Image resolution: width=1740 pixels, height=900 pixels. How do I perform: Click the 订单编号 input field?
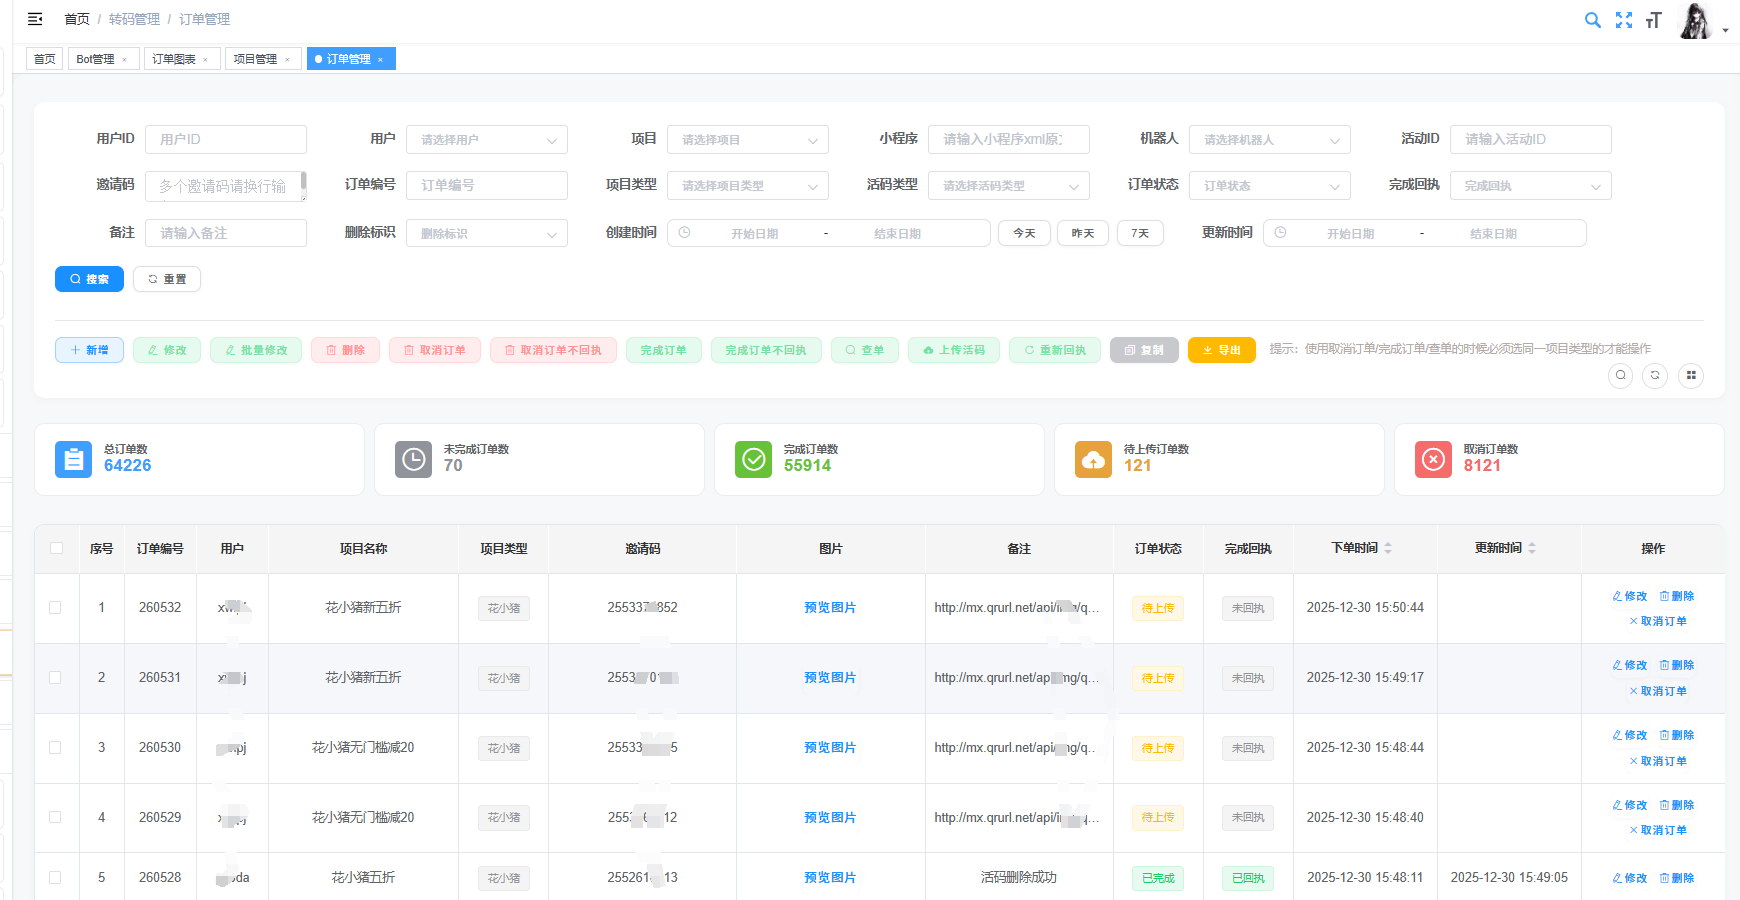[x=486, y=186]
